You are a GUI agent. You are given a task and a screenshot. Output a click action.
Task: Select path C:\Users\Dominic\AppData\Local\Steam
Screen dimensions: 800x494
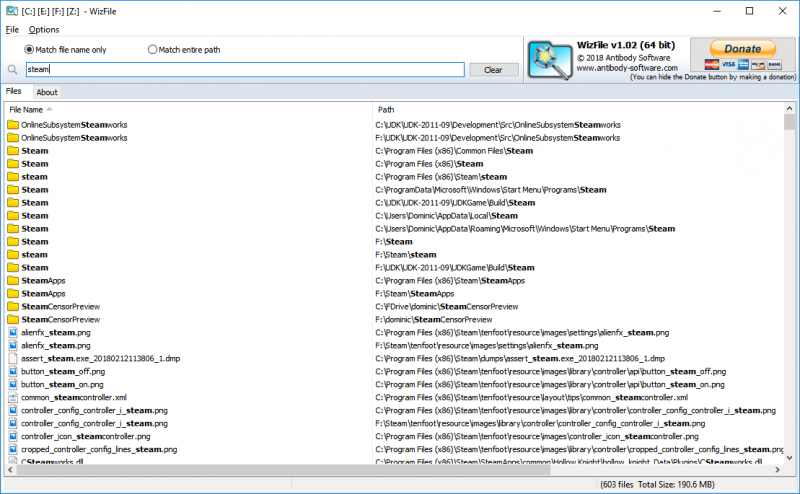446,216
